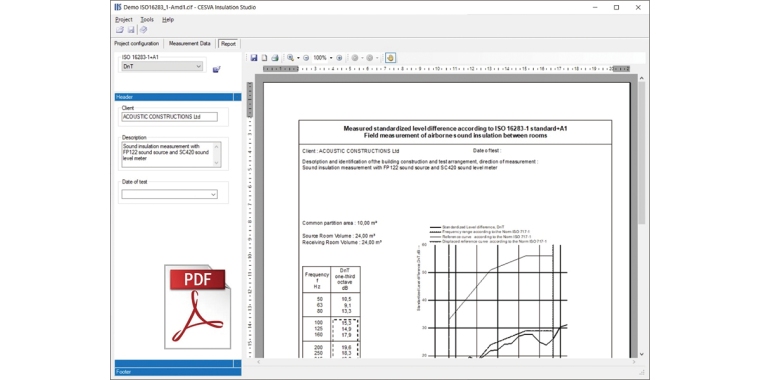Zoom out of report with minus icon
Viewport: 760px width, 380px height.
point(306,58)
